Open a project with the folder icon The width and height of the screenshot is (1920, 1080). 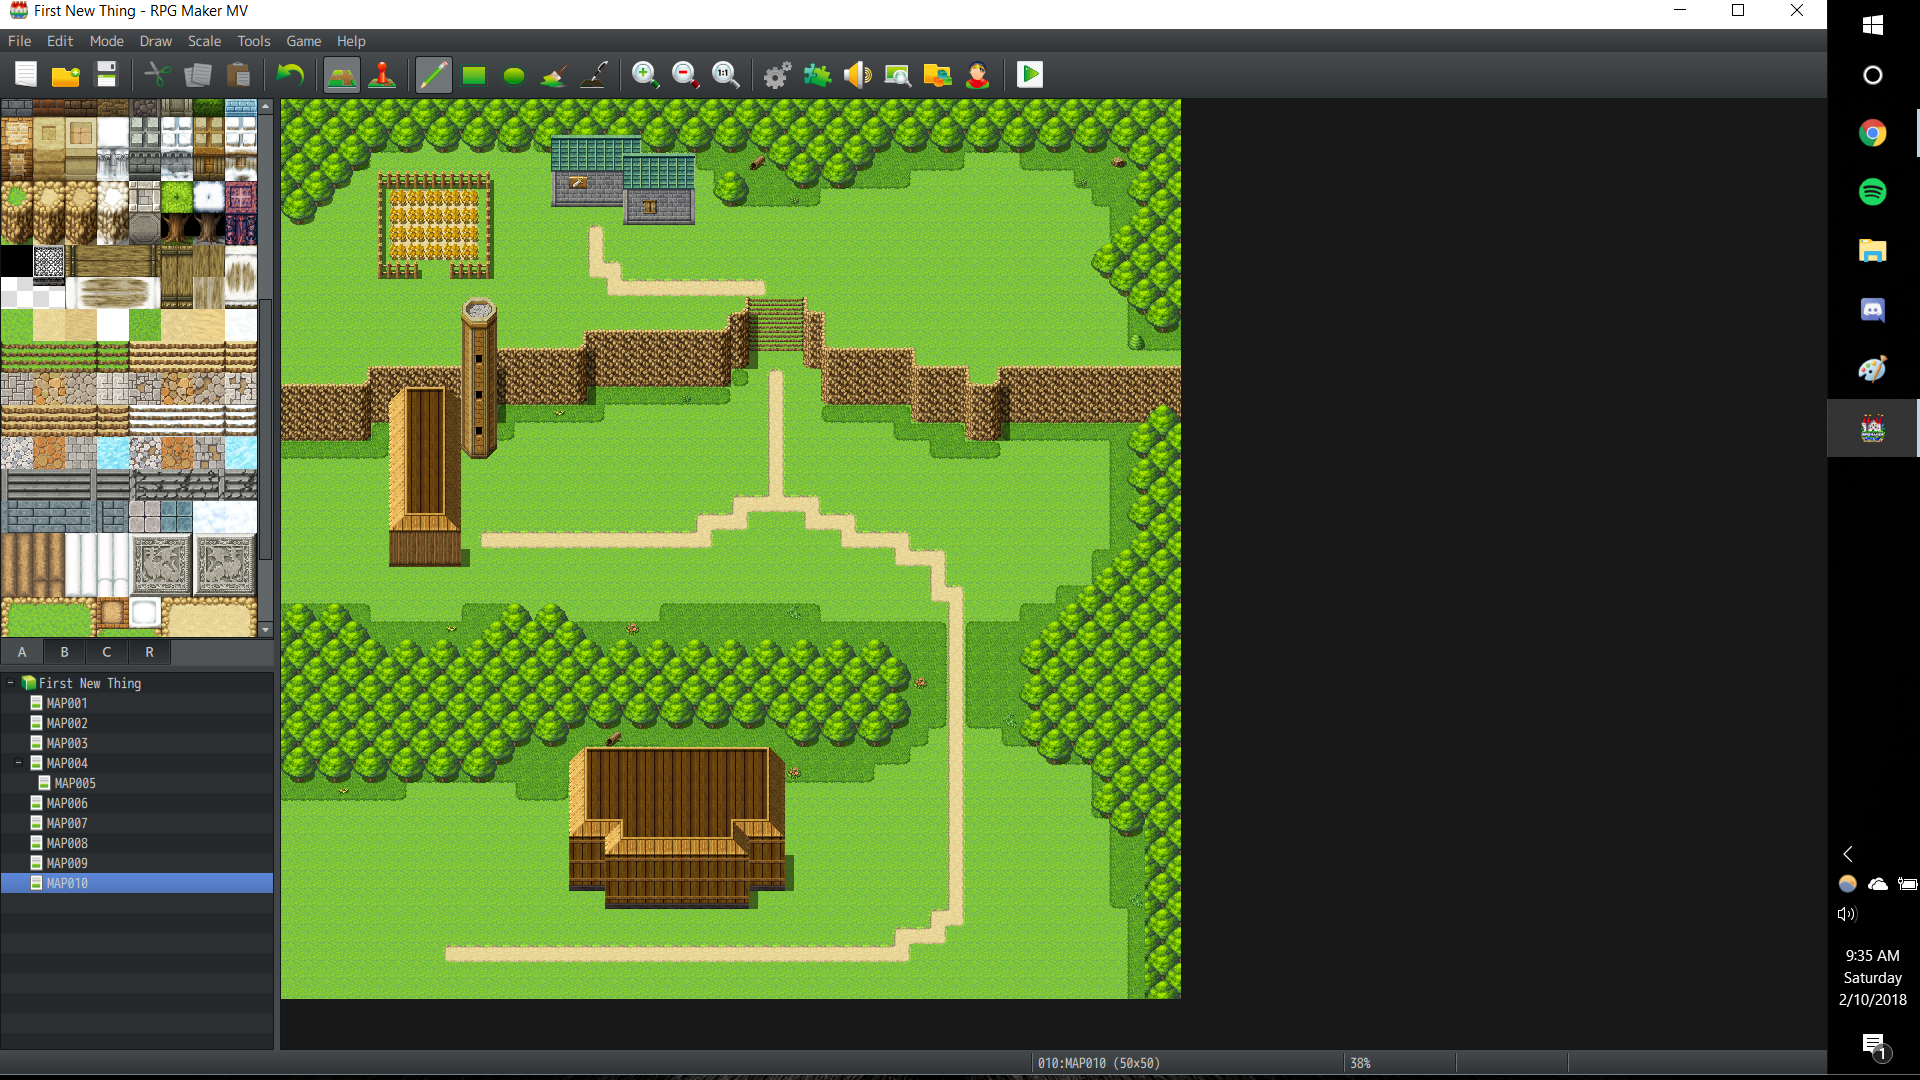(66, 75)
